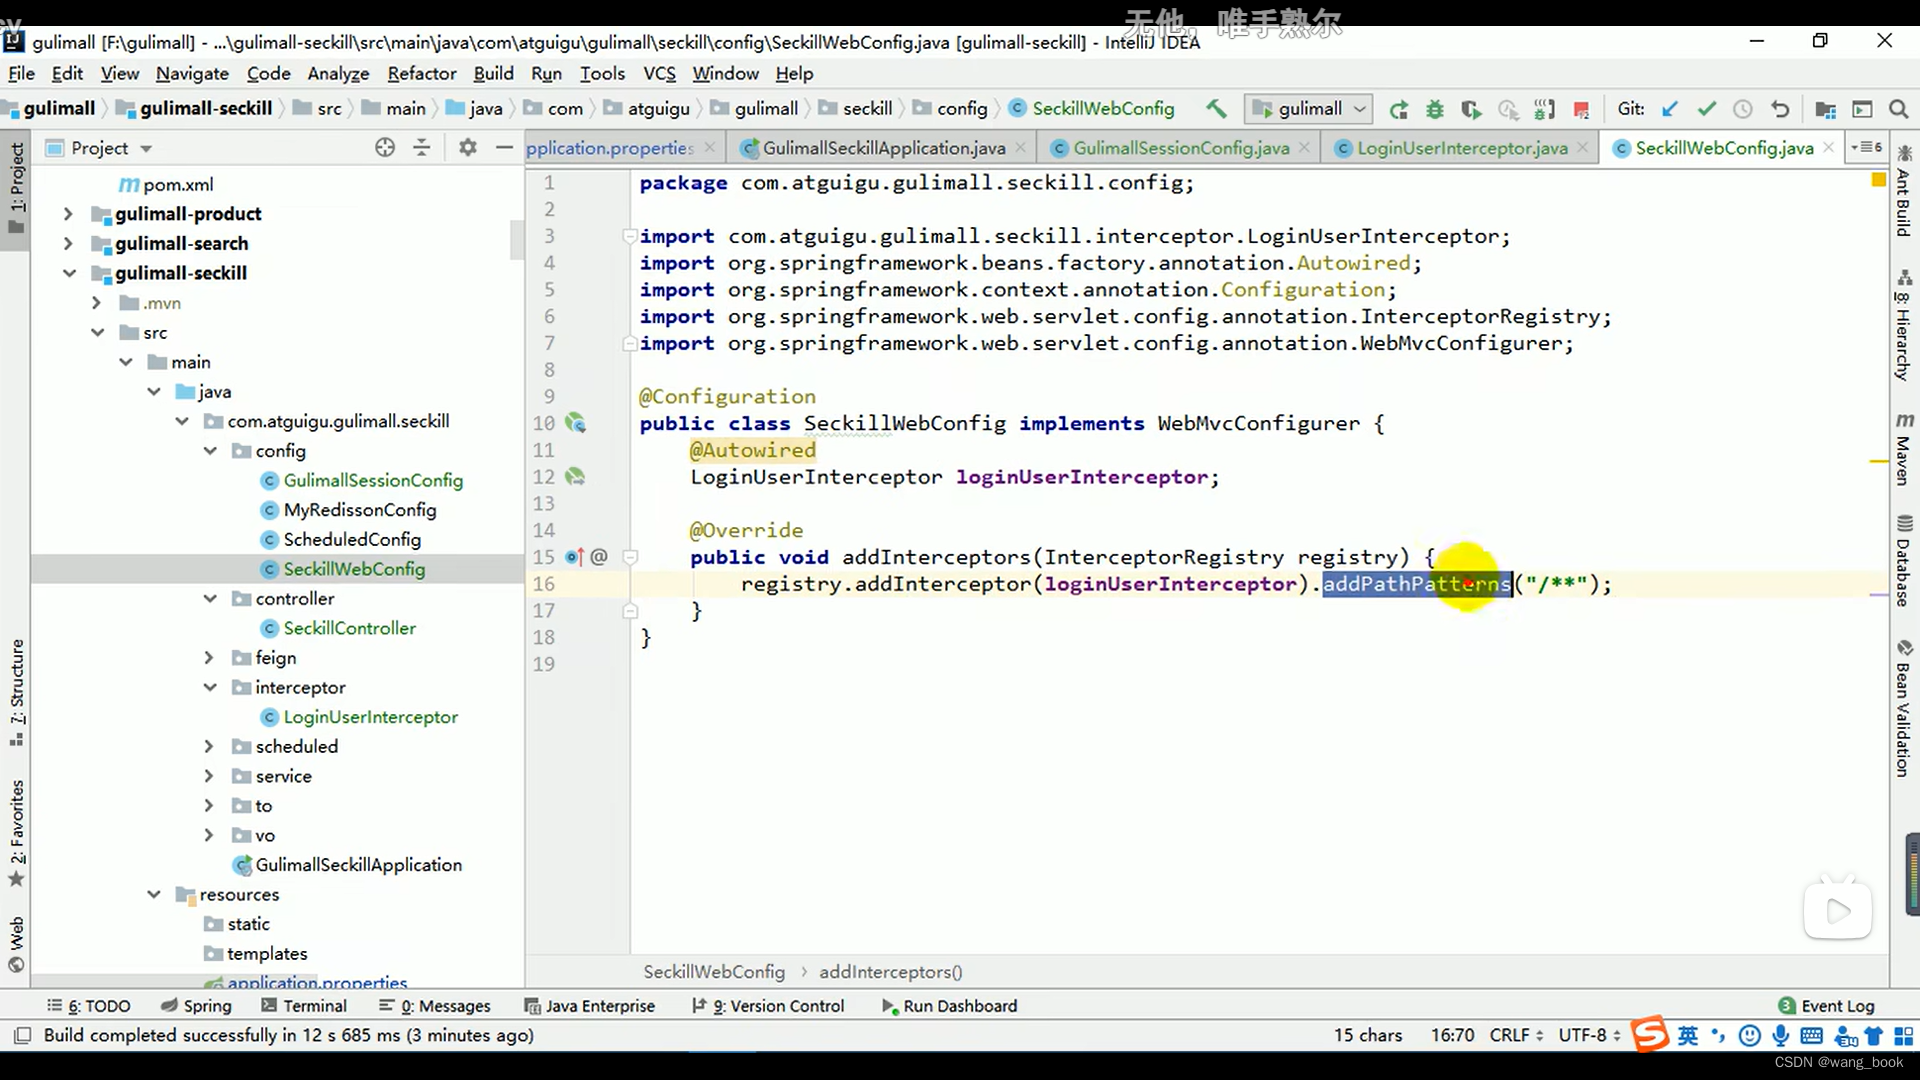The image size is (1920, 1080).
Task: Open the LoginUserInterceptor.java tab
Action: (x=1462, y=148)
